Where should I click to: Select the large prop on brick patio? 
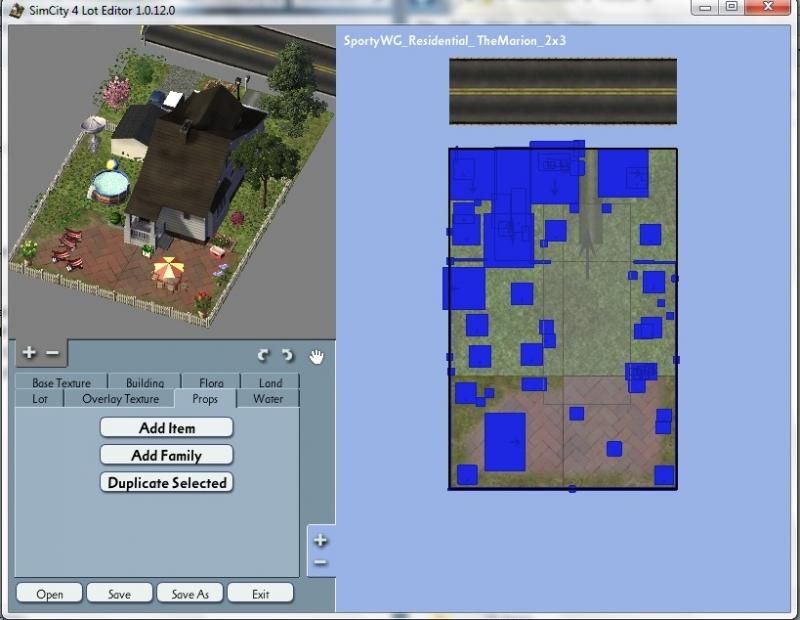click(505, 442)
